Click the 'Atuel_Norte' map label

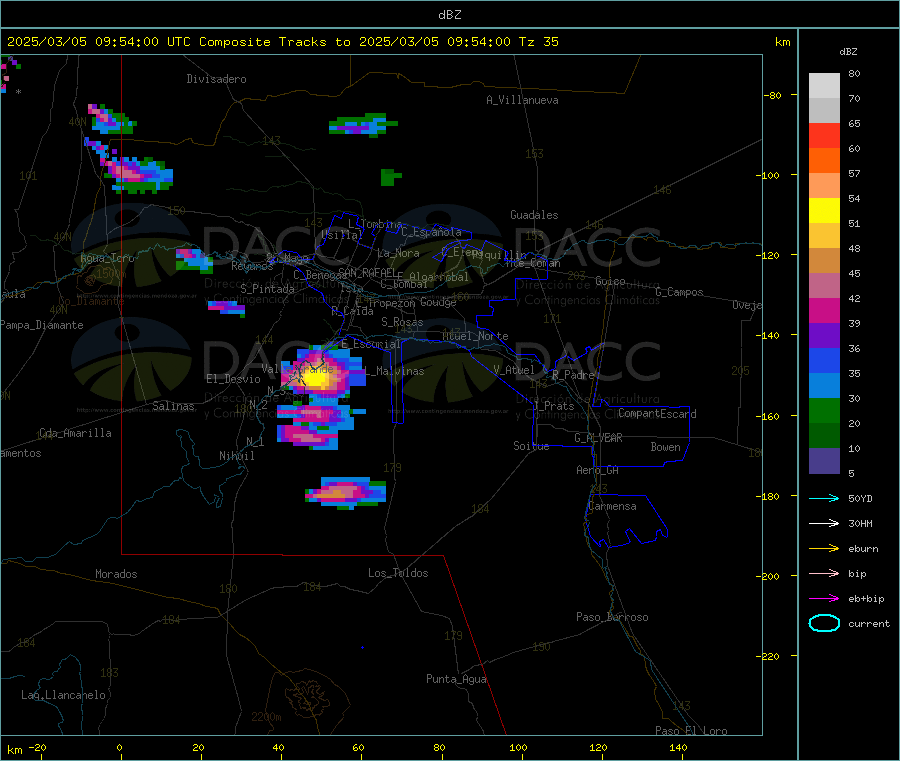[475, 336]
